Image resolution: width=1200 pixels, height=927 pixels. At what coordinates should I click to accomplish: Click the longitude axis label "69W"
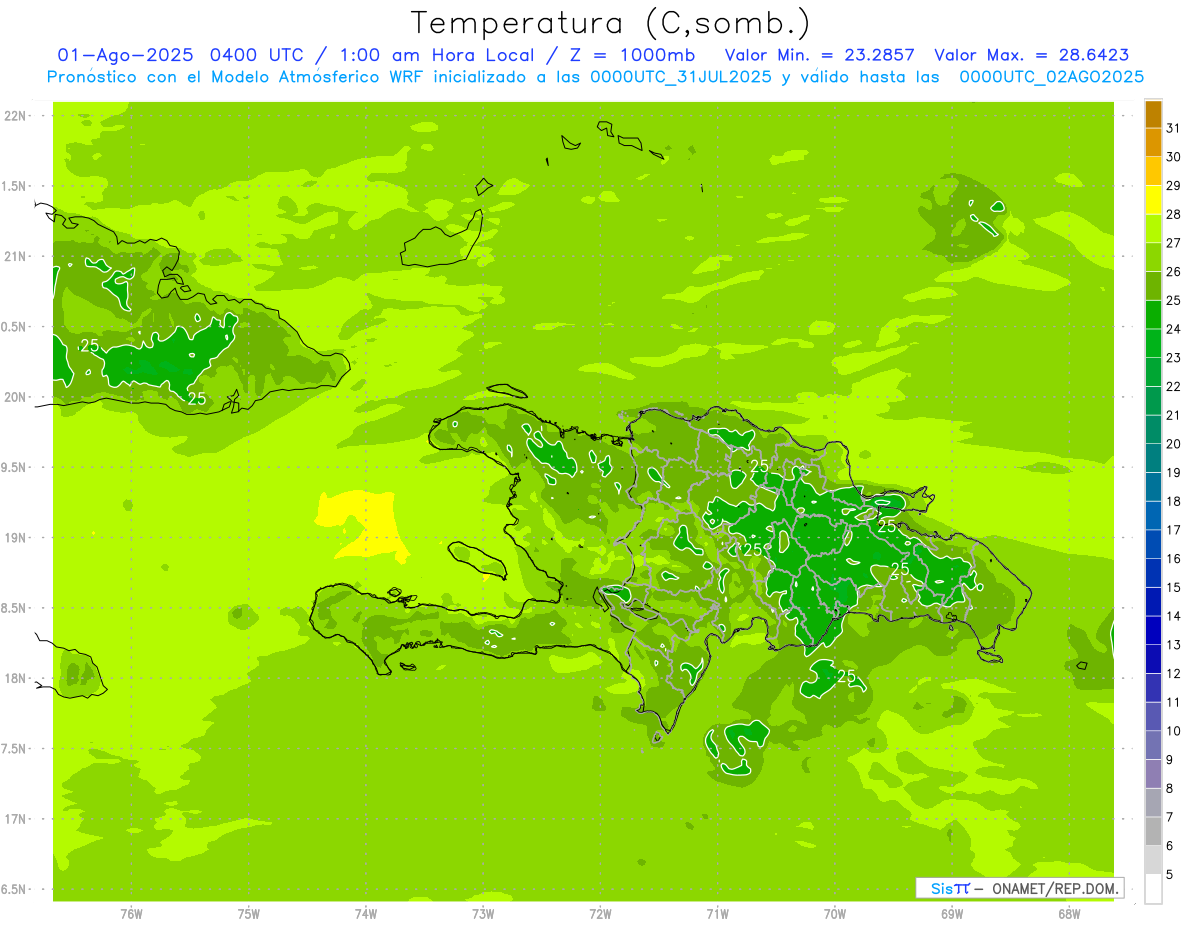952,914
